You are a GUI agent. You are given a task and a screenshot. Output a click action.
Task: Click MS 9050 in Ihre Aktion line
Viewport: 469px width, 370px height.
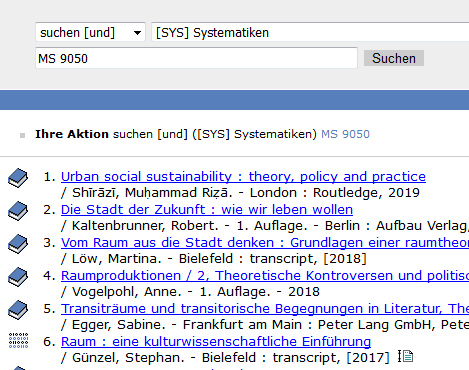pos(345,134)
